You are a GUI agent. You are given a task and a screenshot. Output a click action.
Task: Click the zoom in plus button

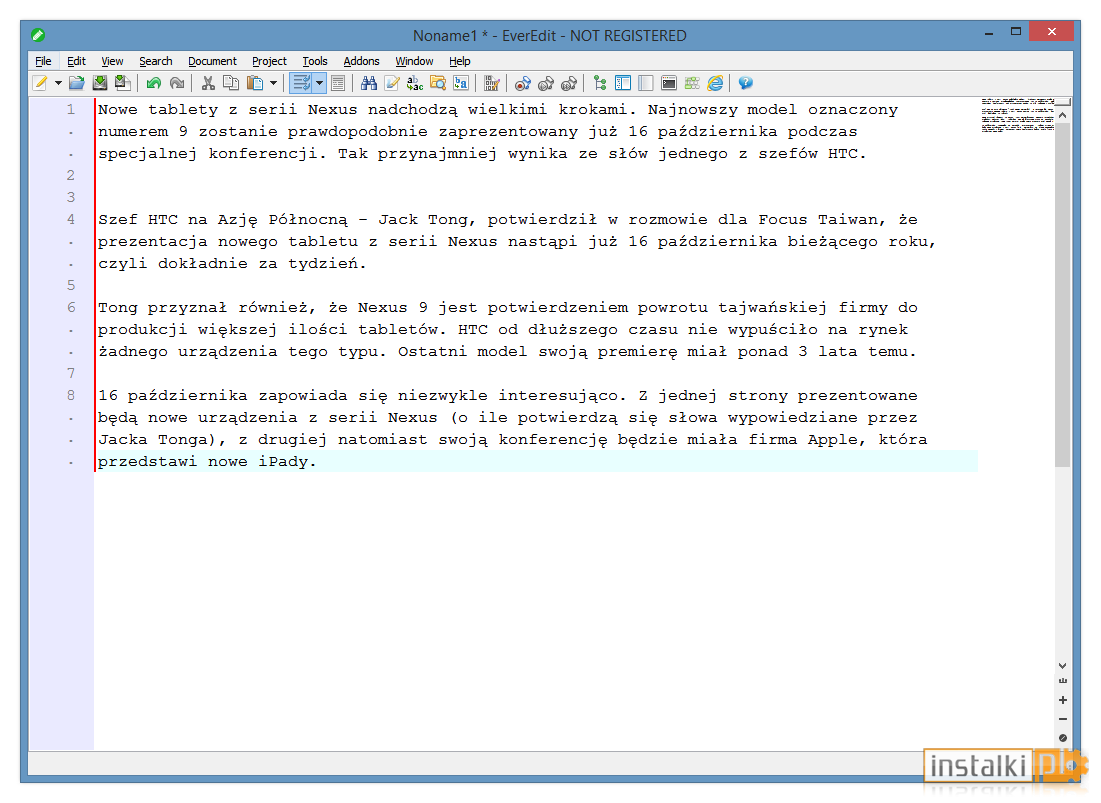pyautogui.click(x=1062, y=700)
